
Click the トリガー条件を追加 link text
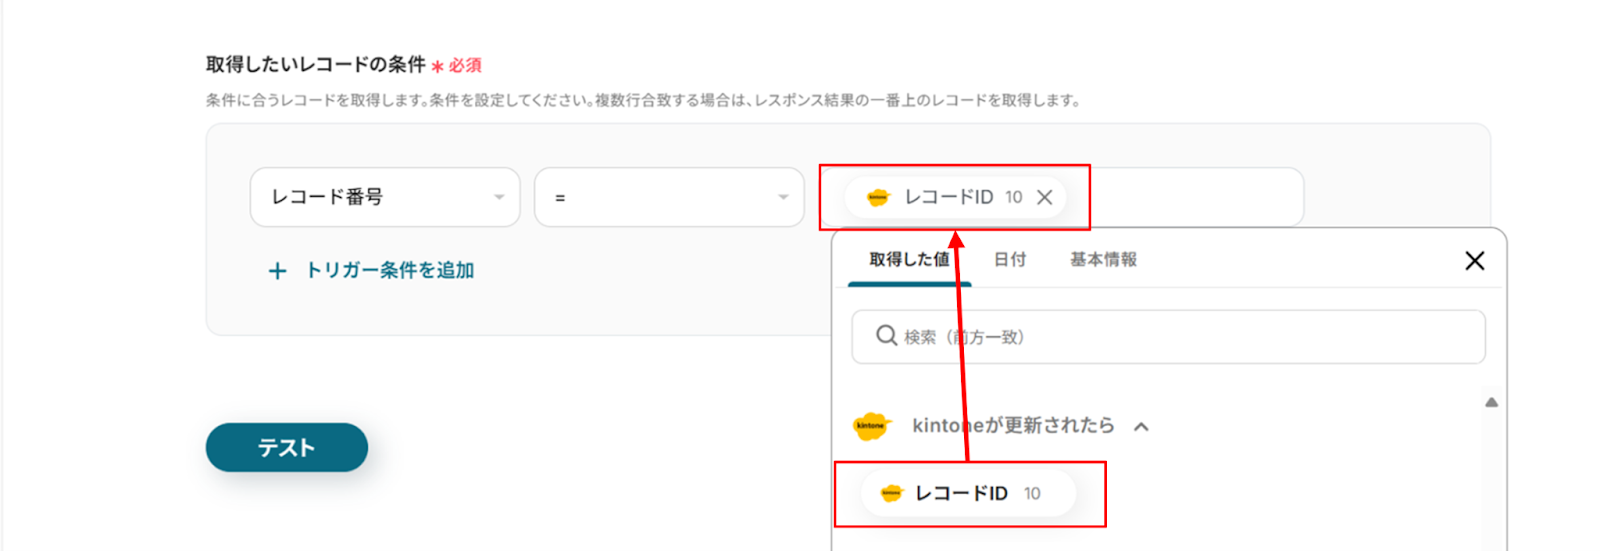389,270
